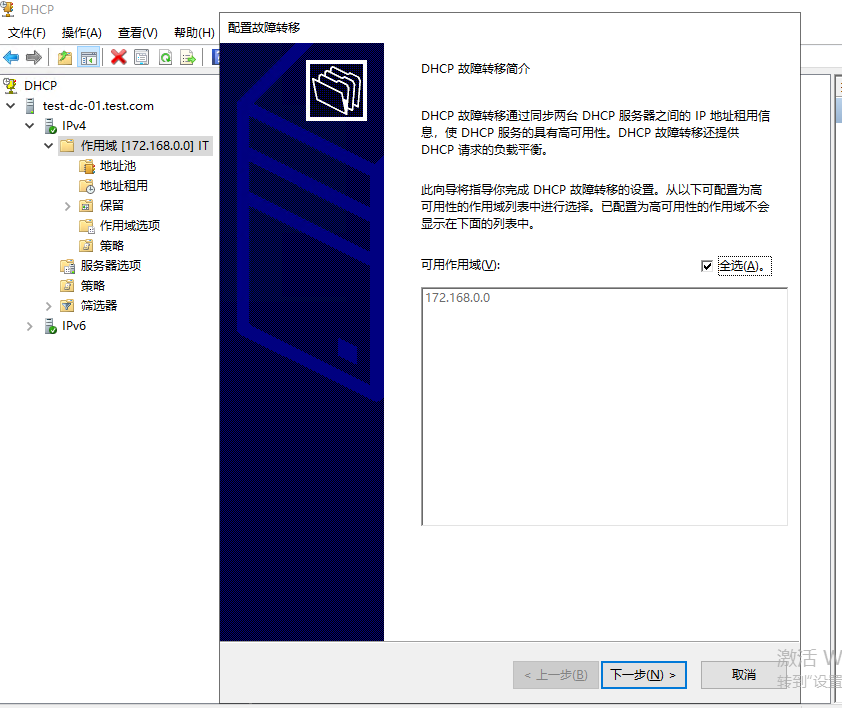The image size is (842, 708).
Task: Click the Up one level folder icon
Action: point(65,57)
